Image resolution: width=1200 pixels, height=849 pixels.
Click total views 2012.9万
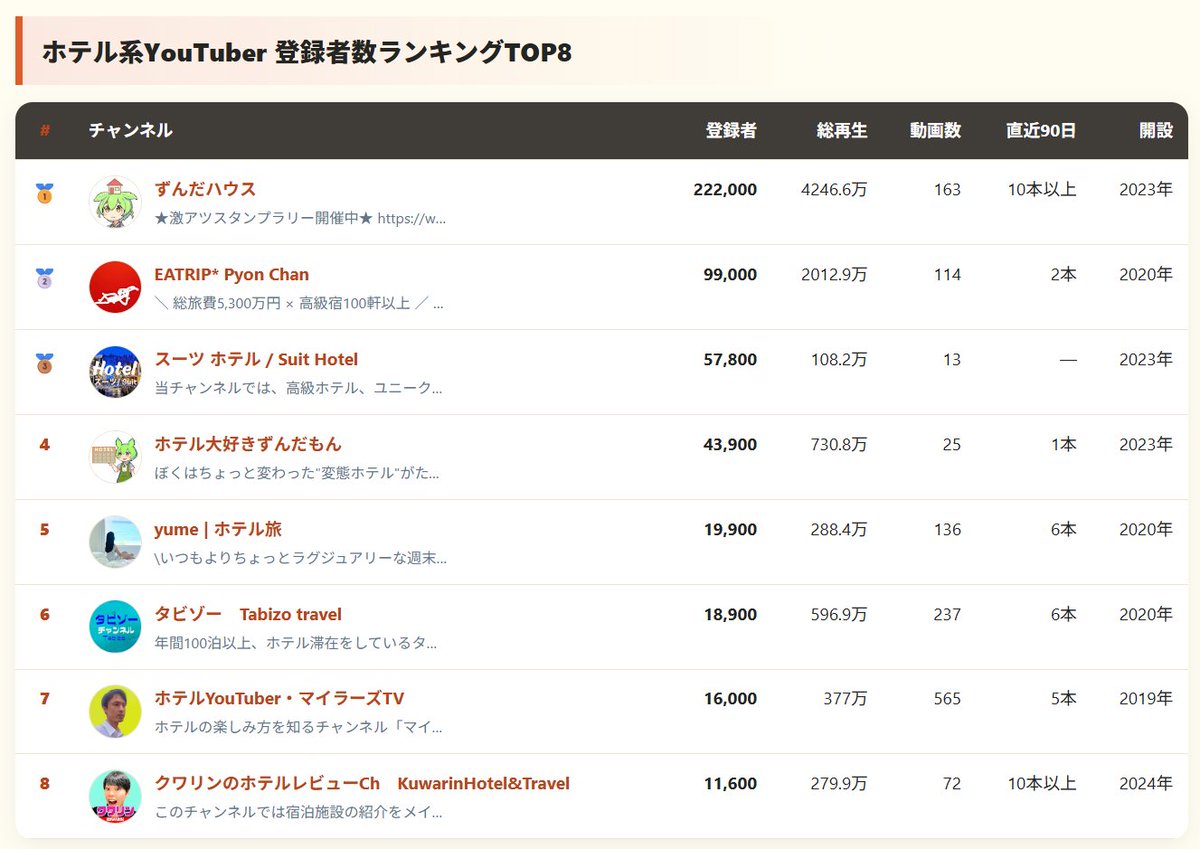point(834,274)
